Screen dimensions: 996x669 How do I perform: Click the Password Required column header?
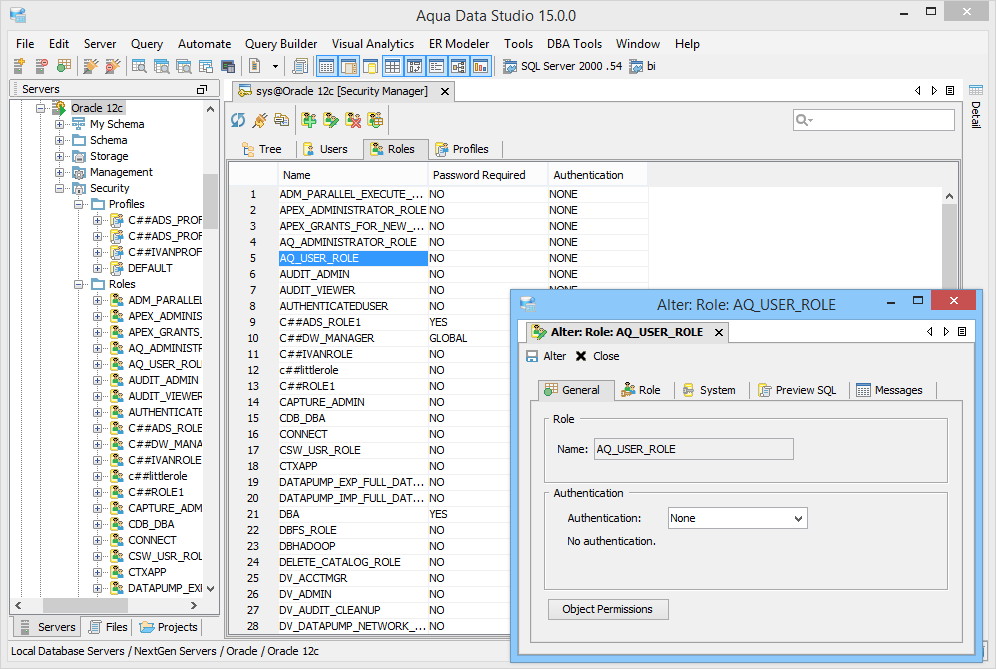487,175
